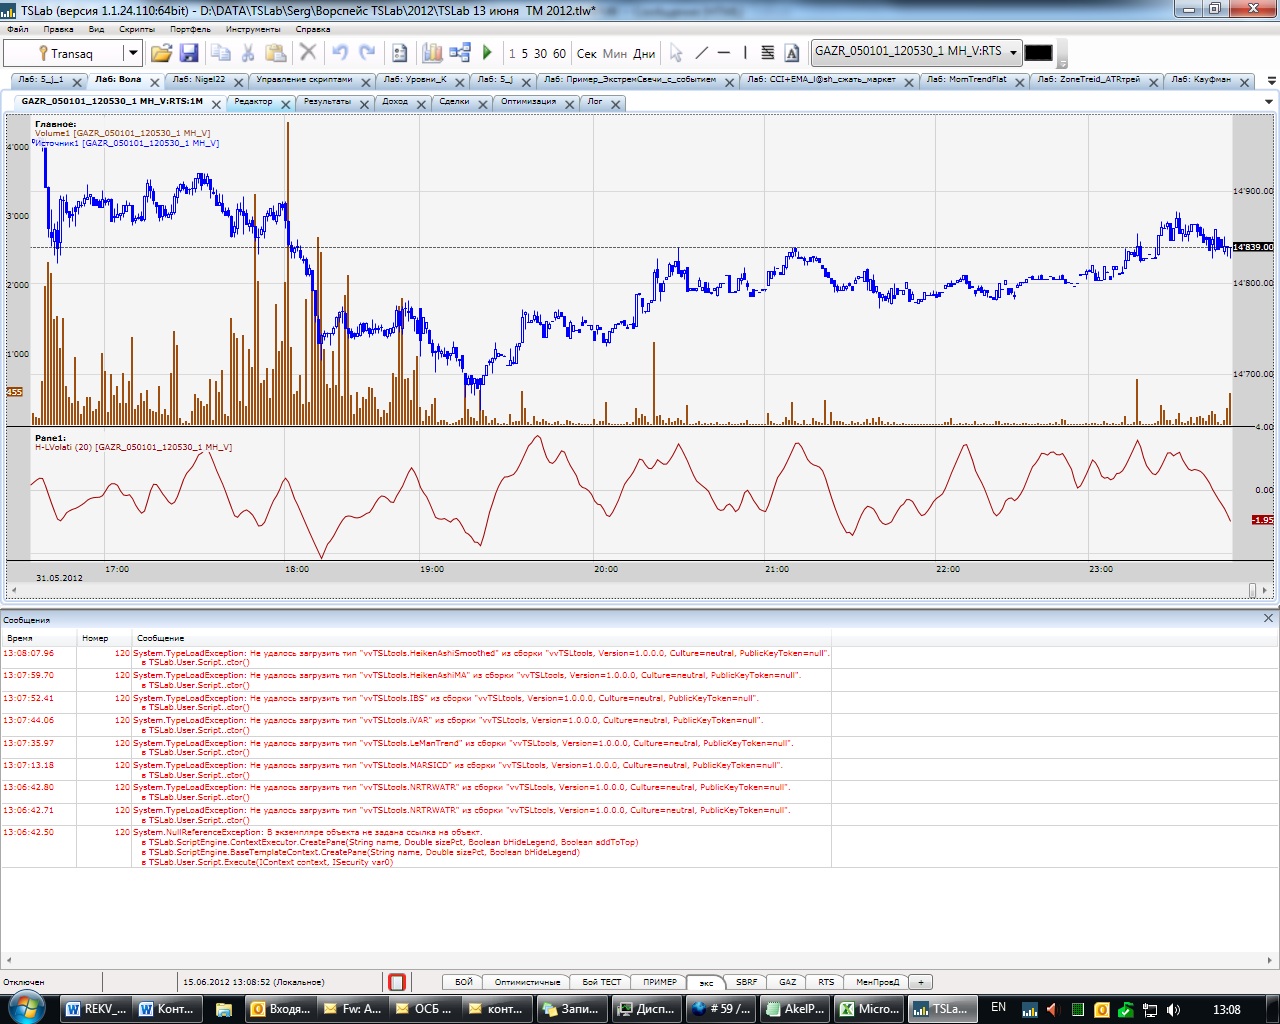This screenshot has width=1280, height=1024.
Task: Switch timeframe unit to Мин
Action: [x=614, y=54]
